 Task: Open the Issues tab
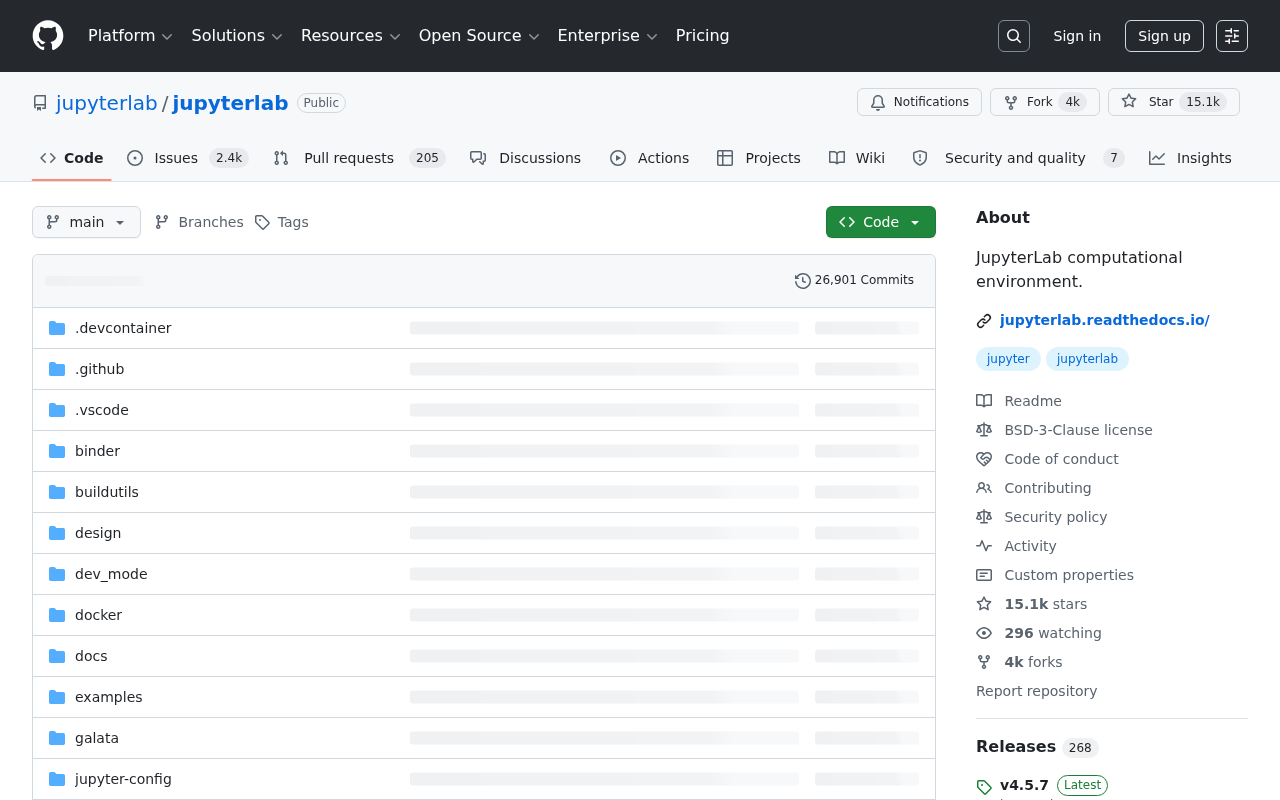[187, 158]
